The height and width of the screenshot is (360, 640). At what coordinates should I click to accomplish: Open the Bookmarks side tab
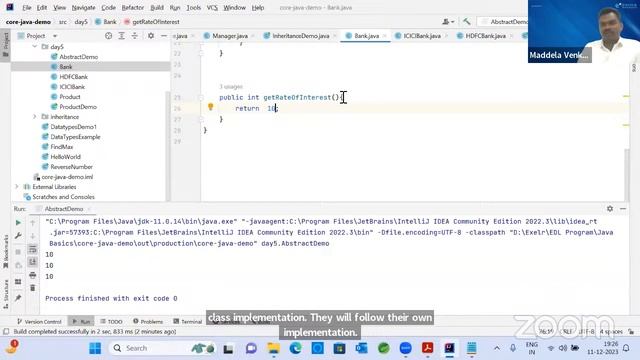click(6, 251)
